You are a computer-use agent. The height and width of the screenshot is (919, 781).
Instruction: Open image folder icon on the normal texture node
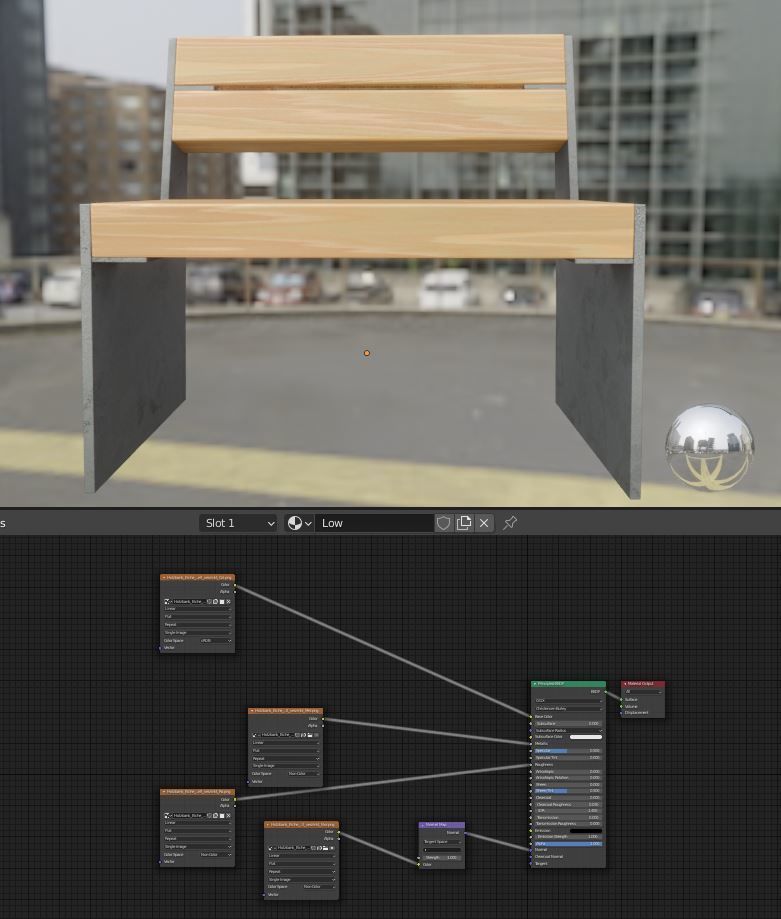(326, 848)
